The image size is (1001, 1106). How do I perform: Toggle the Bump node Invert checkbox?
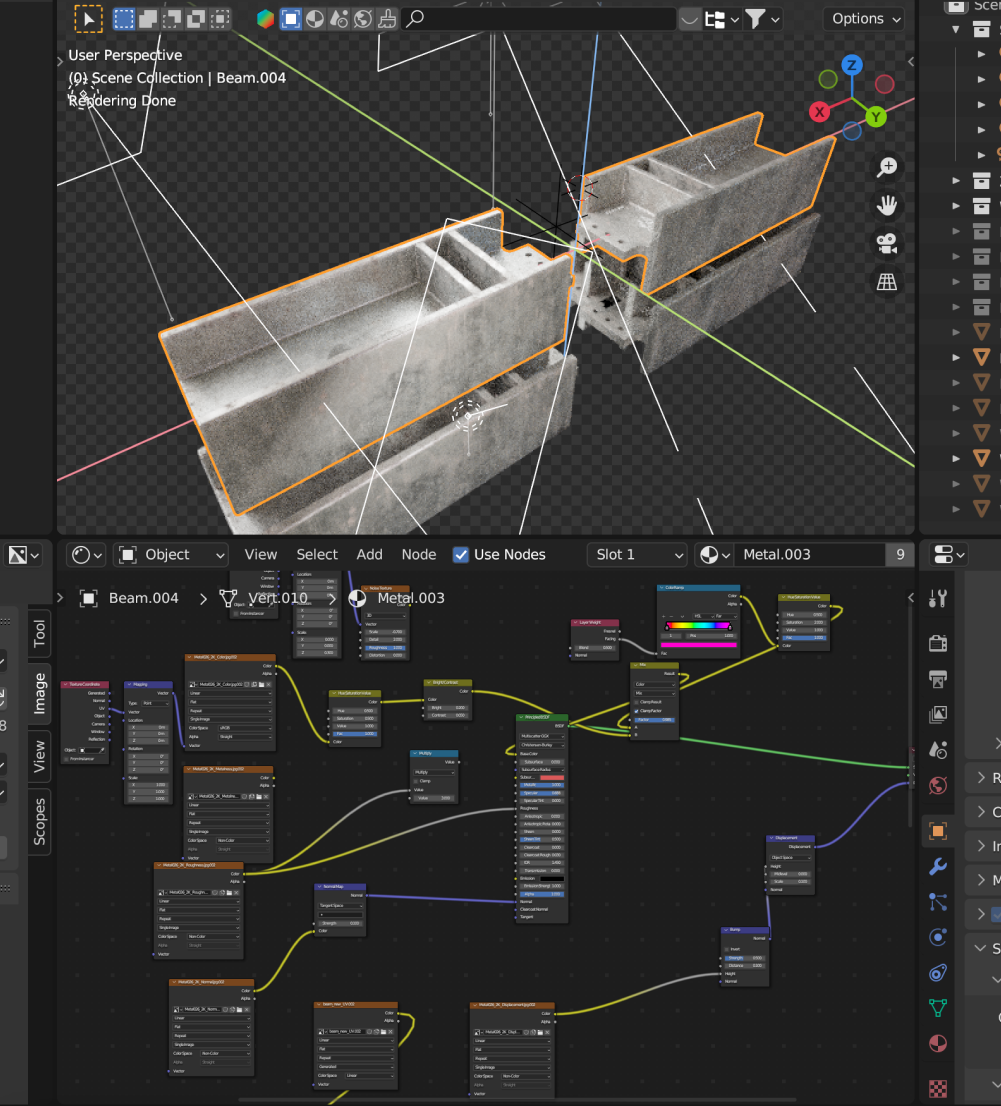[727, 949]
